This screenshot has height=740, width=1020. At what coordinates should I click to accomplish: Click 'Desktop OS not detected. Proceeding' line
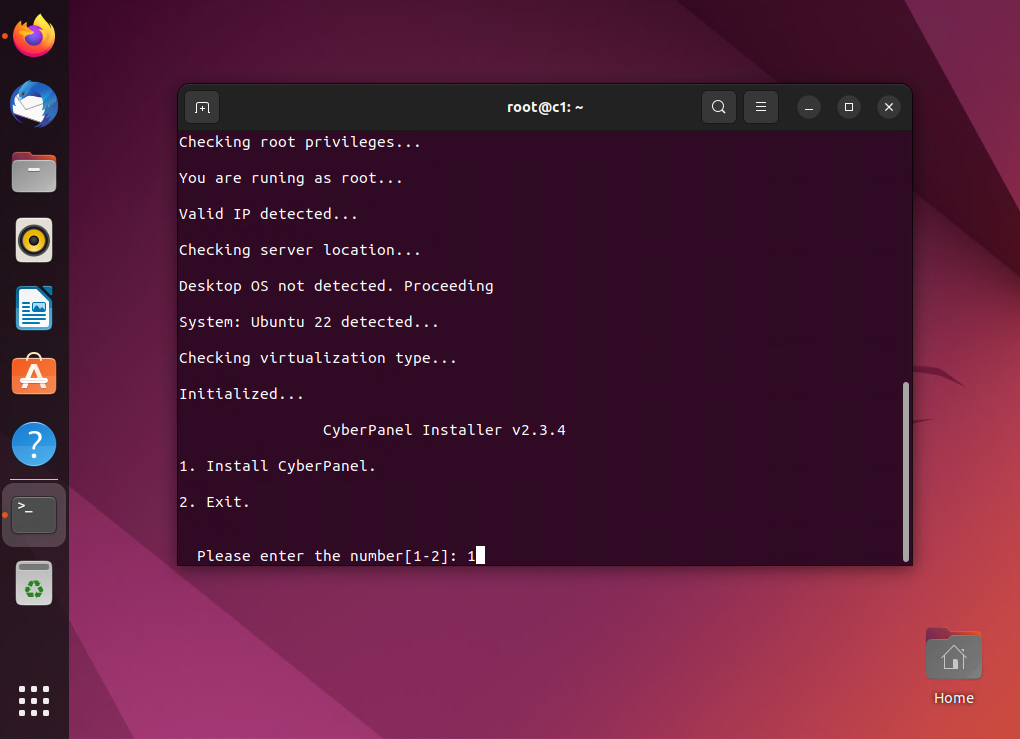point(336,286)
